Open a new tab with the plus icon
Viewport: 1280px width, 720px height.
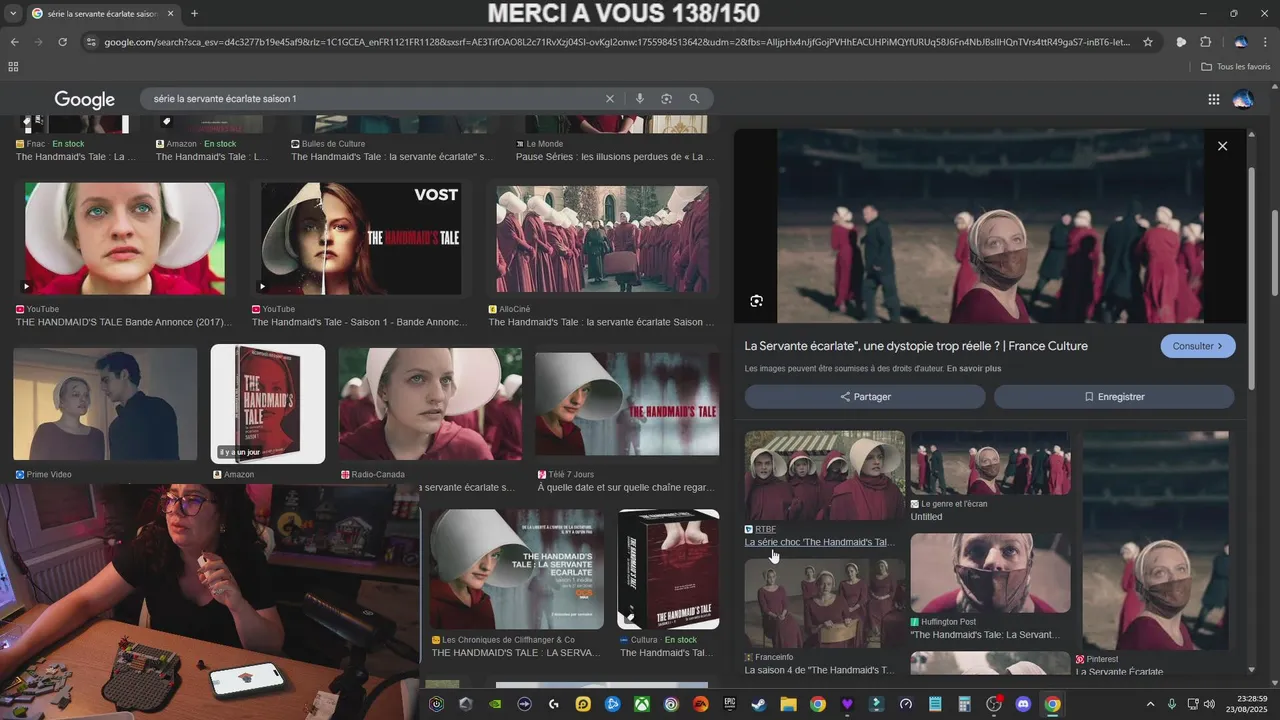(x=194, y=14)
